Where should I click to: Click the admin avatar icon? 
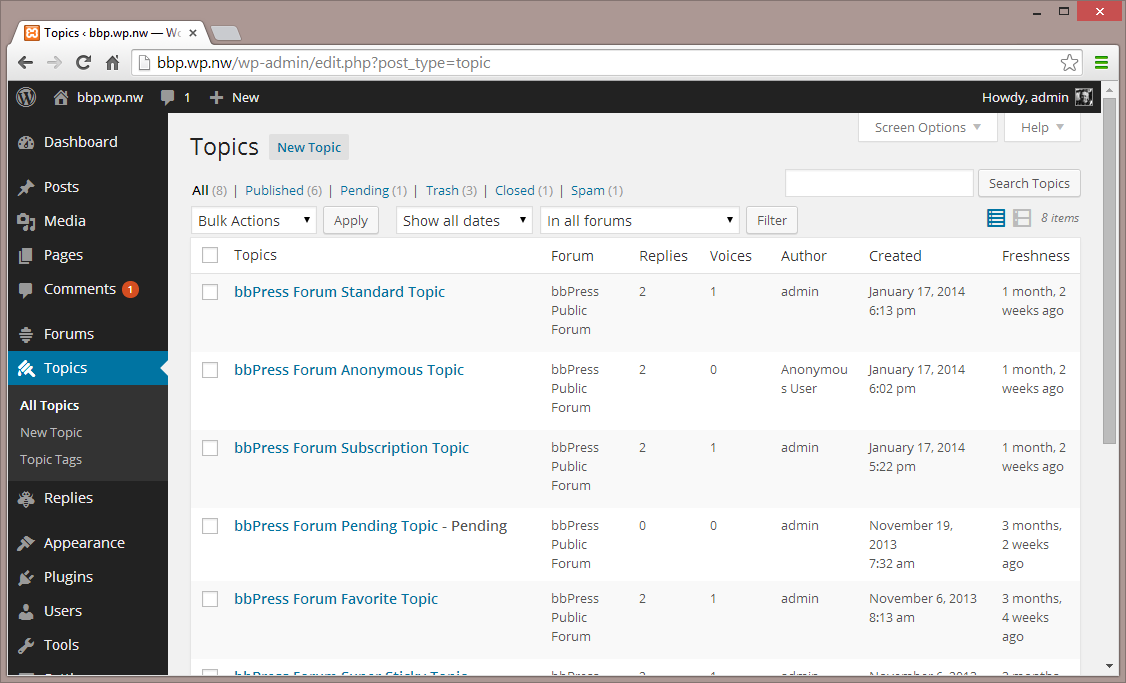click(1084, 97)
